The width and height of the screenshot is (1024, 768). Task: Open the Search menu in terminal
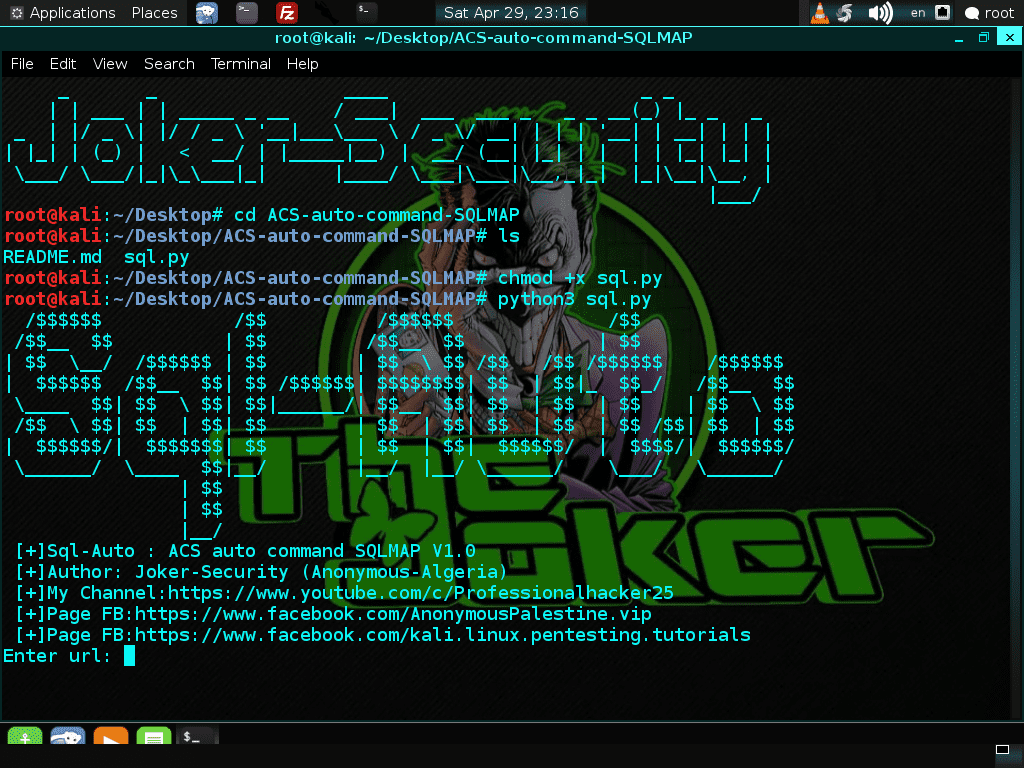169,63
